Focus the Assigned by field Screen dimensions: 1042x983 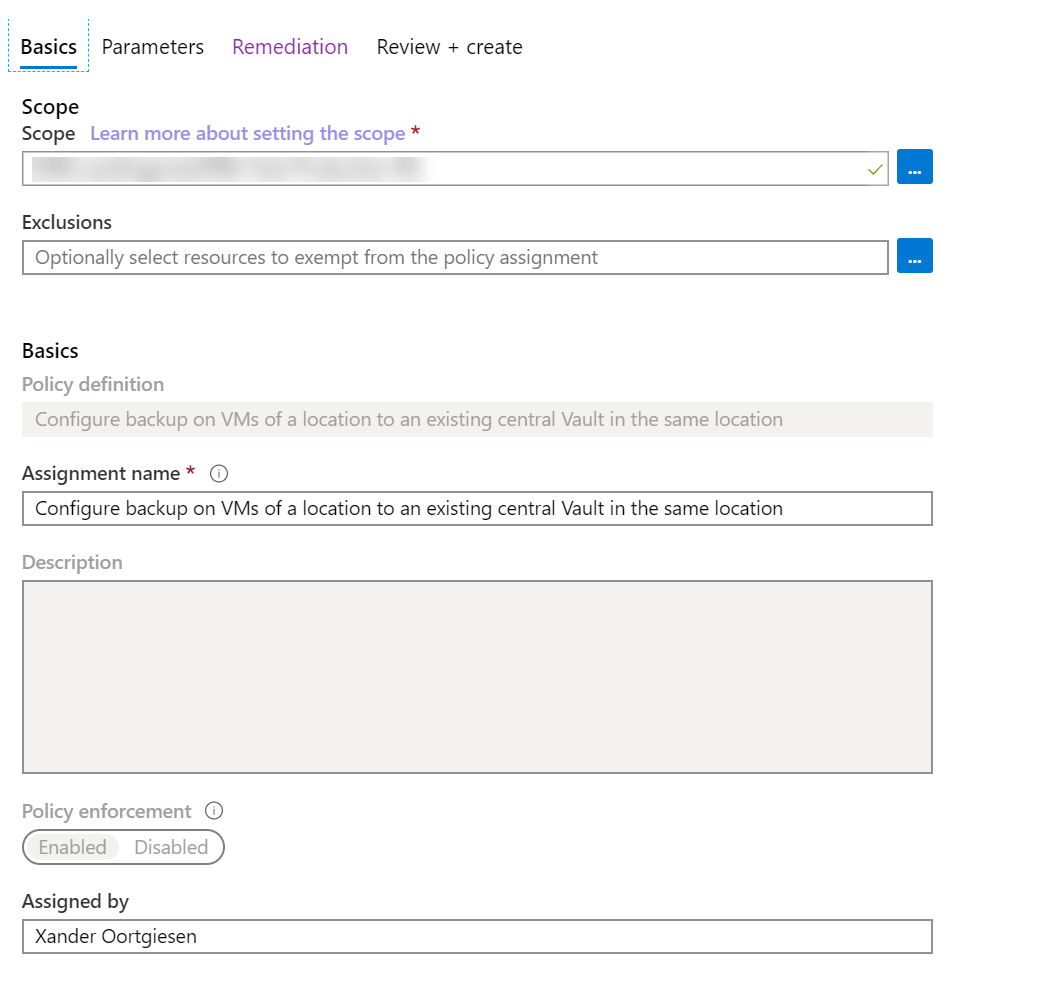coord(476,937)
